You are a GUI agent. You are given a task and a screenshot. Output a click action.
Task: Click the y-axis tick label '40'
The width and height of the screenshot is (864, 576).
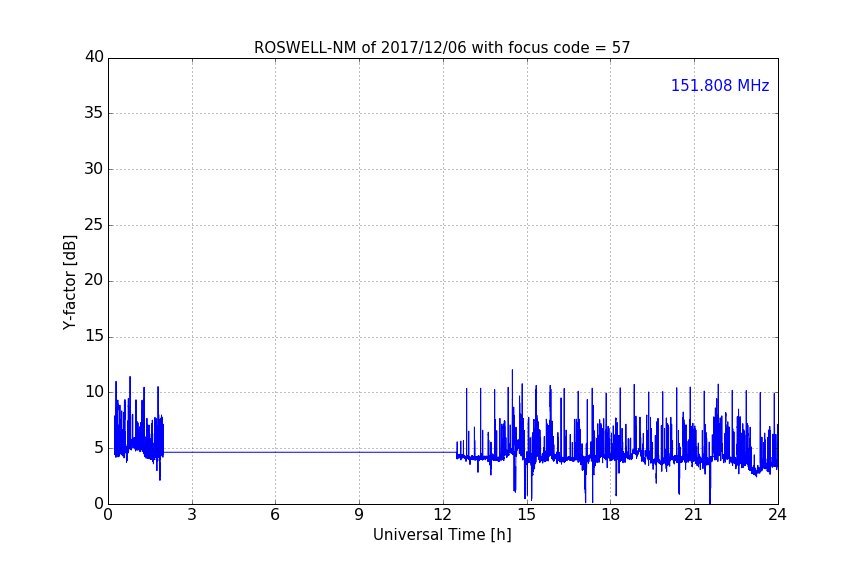94,57
